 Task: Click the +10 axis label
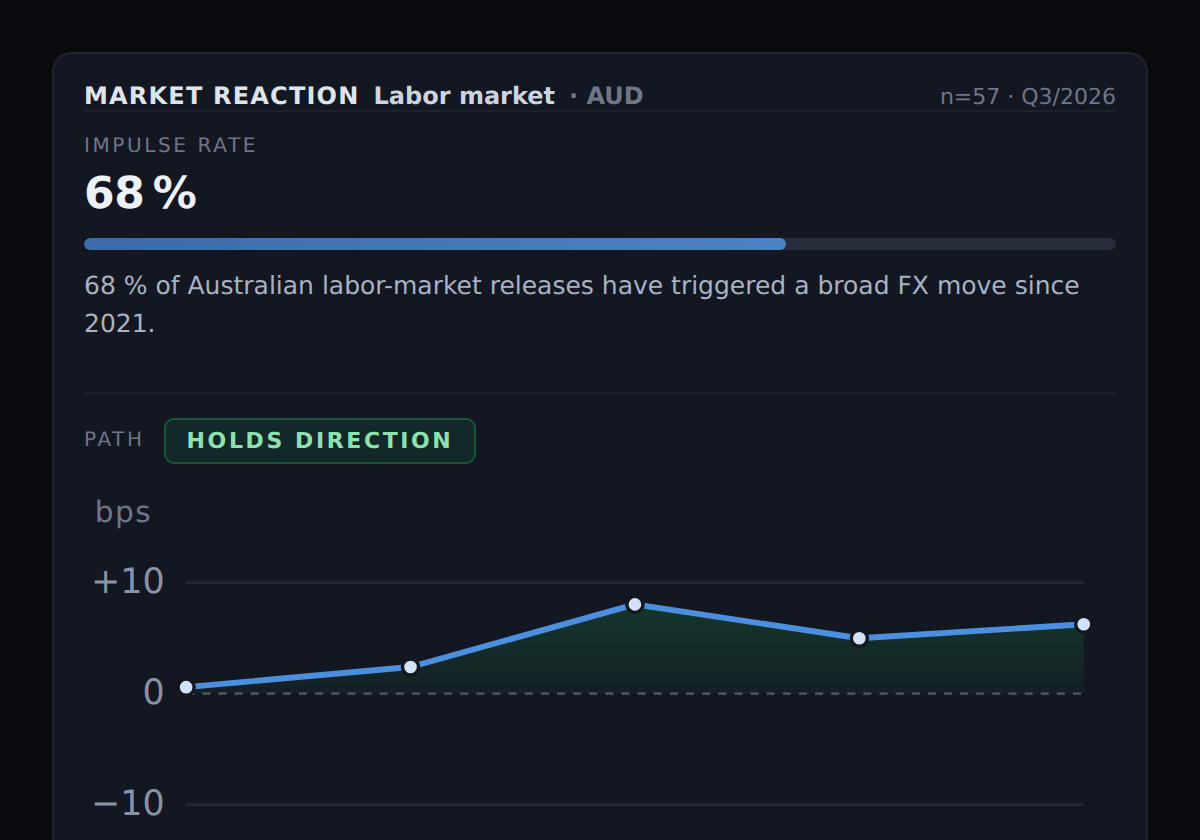click(x=128, y=582)
